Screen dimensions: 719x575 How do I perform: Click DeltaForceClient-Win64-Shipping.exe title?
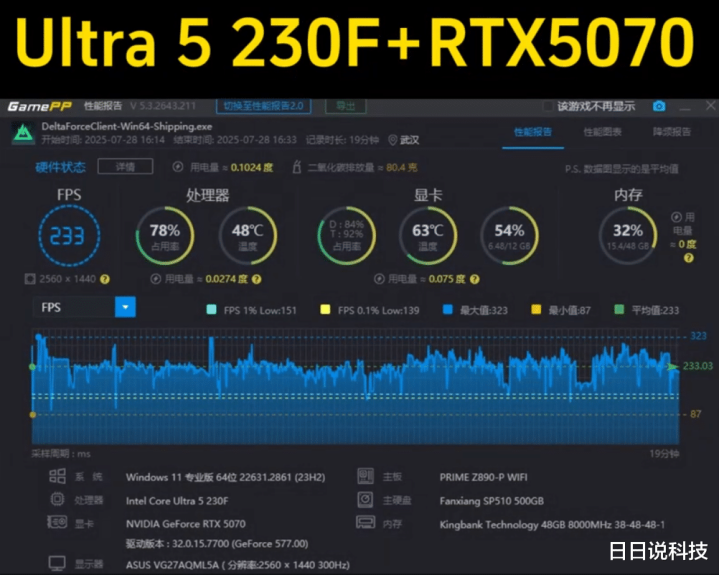[x=127, y=127]
